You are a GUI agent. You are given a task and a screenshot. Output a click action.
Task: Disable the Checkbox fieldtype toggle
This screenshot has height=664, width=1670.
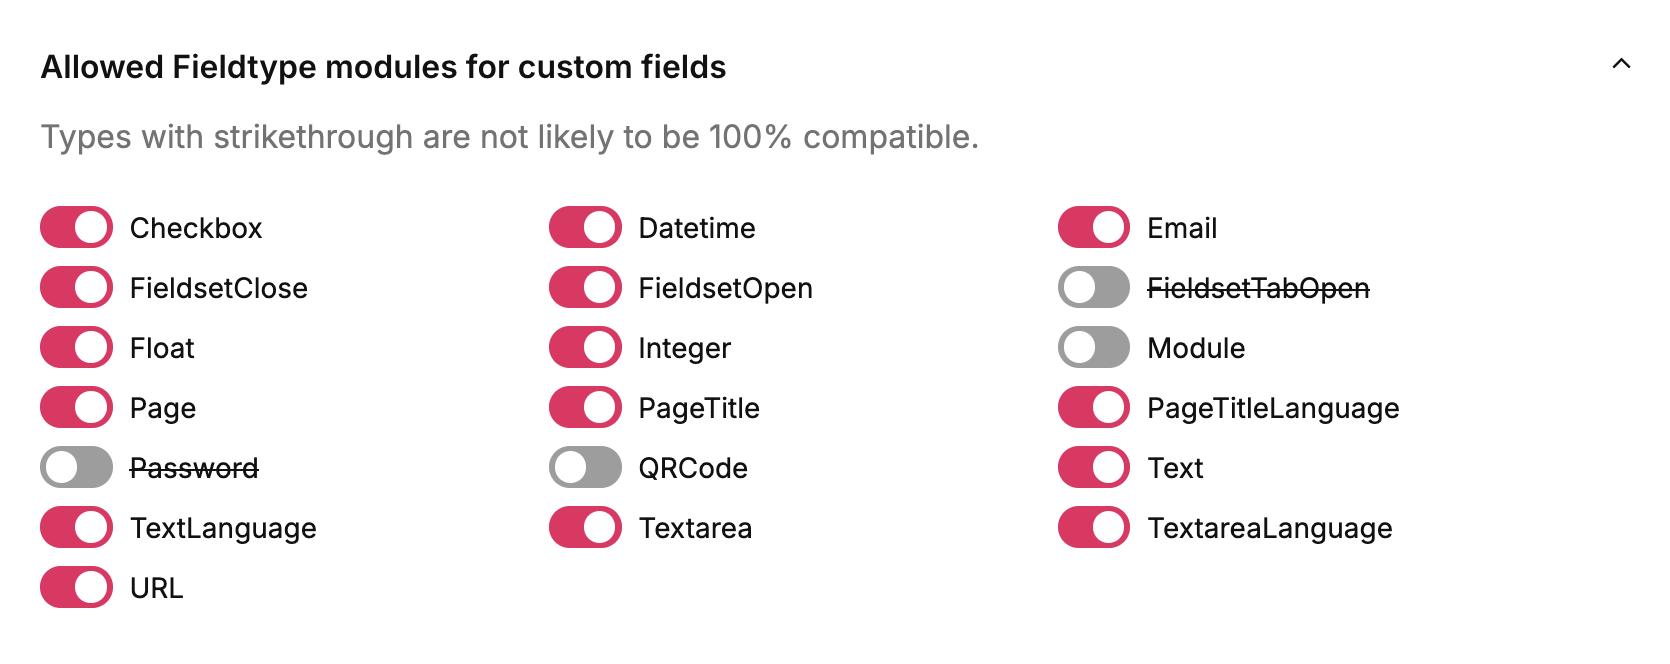77,228
